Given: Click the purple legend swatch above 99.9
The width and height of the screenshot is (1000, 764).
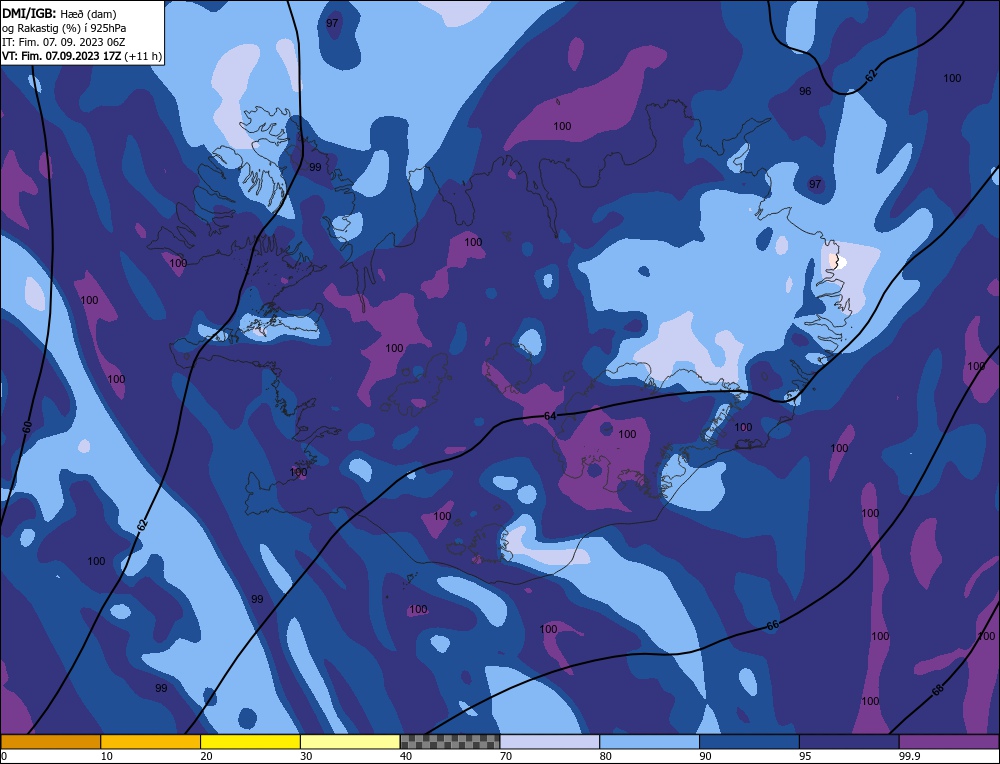Looking at the screenshot, I should pyautogui.click(x=949, y=741).
